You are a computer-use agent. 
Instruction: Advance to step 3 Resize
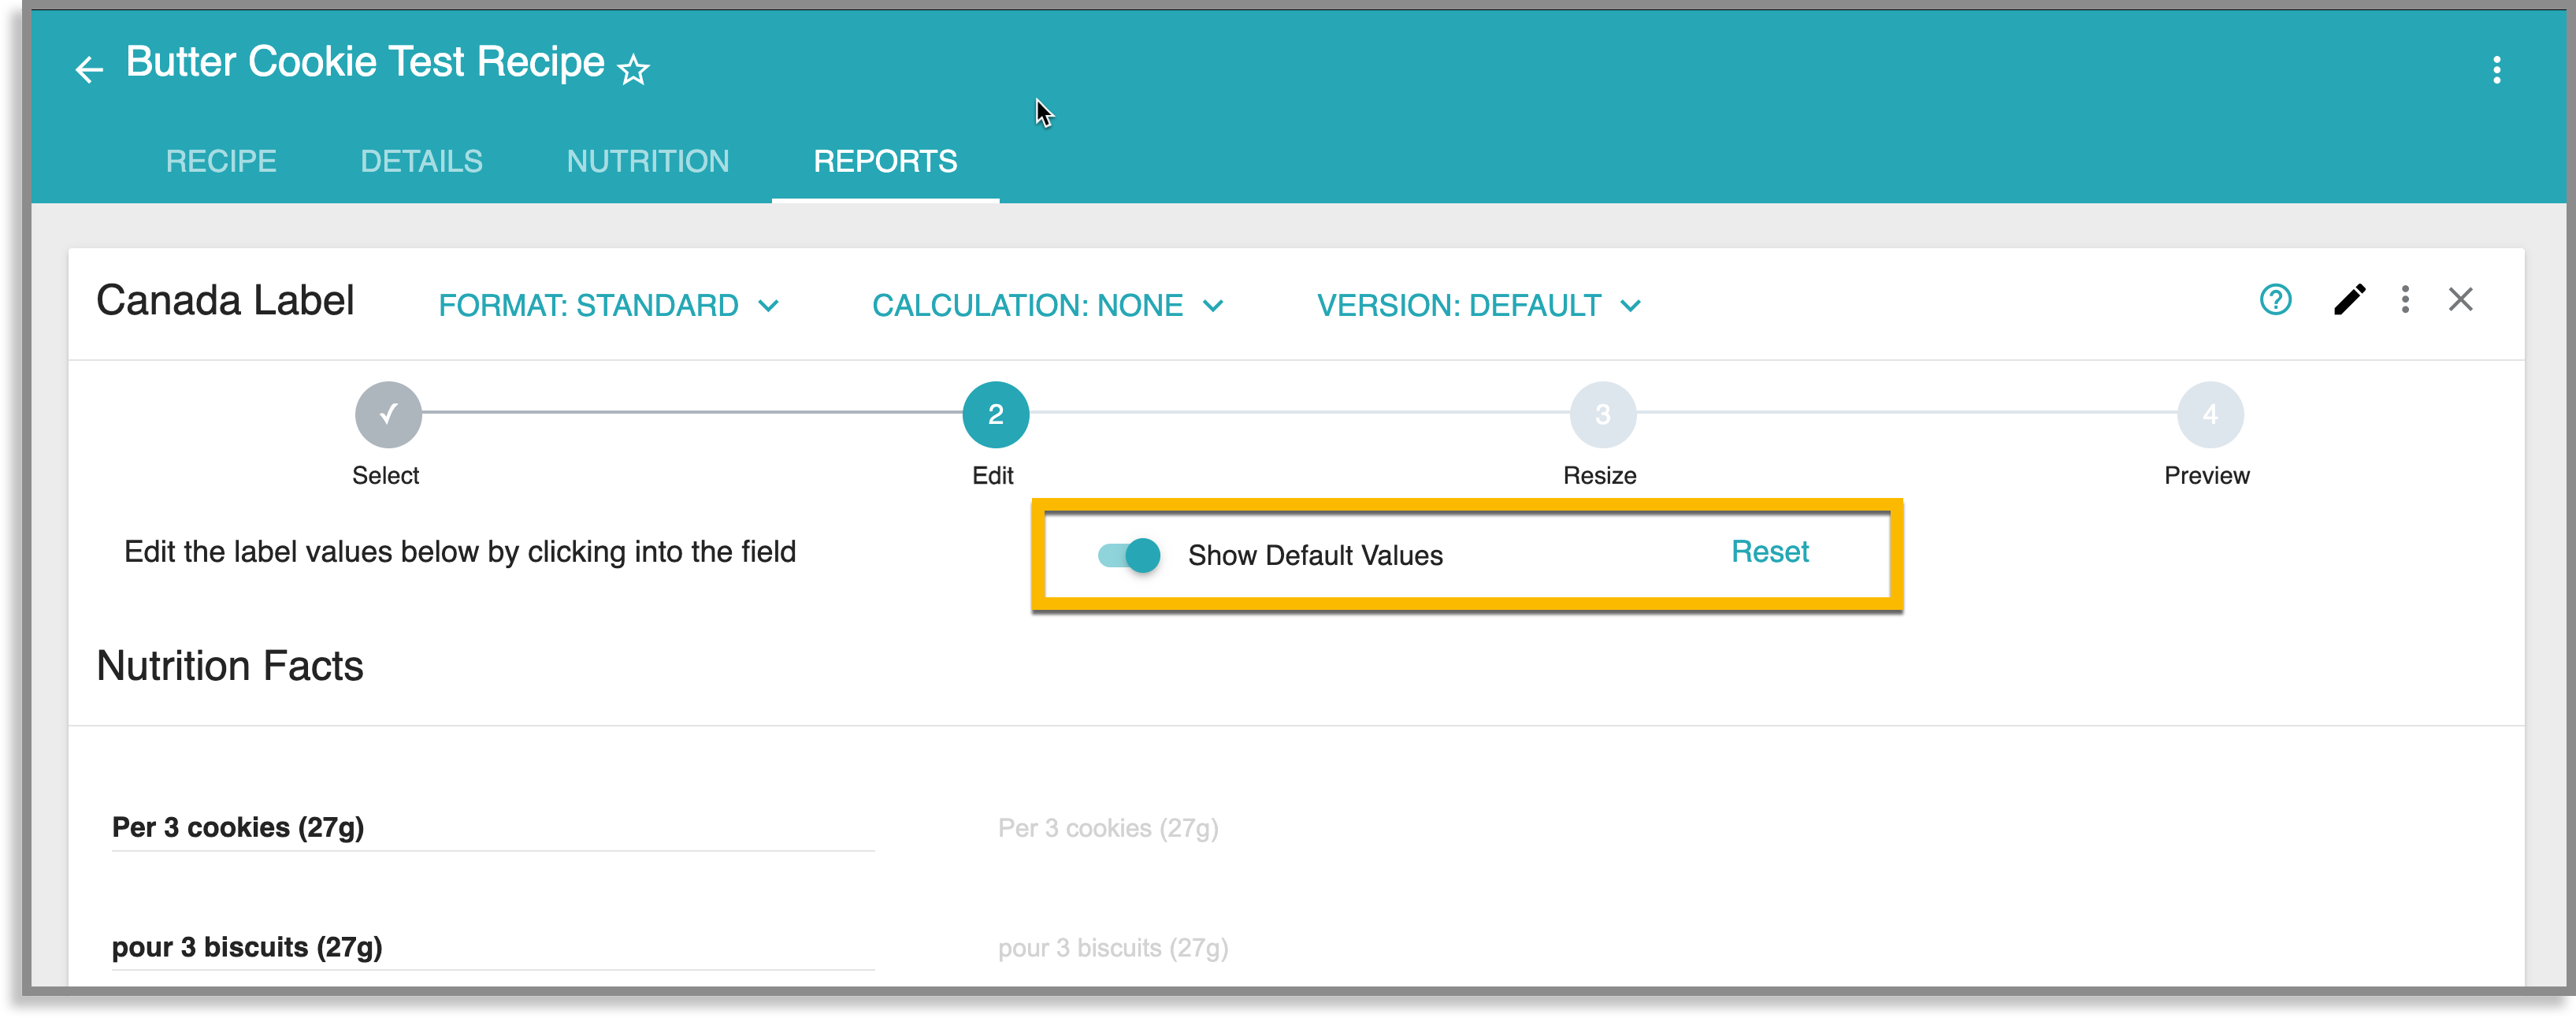[x=1601, y=413]
